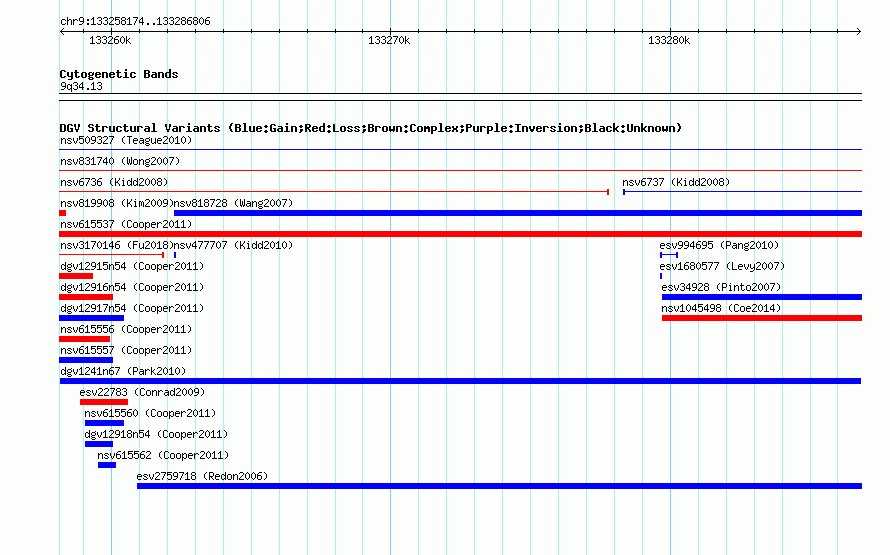Image resolution: width=890 pixels, height=555 pixels.
Task: Open the nsv819908 (Kim2009) label
Action: pyautogui.click(x=116, y=203)
